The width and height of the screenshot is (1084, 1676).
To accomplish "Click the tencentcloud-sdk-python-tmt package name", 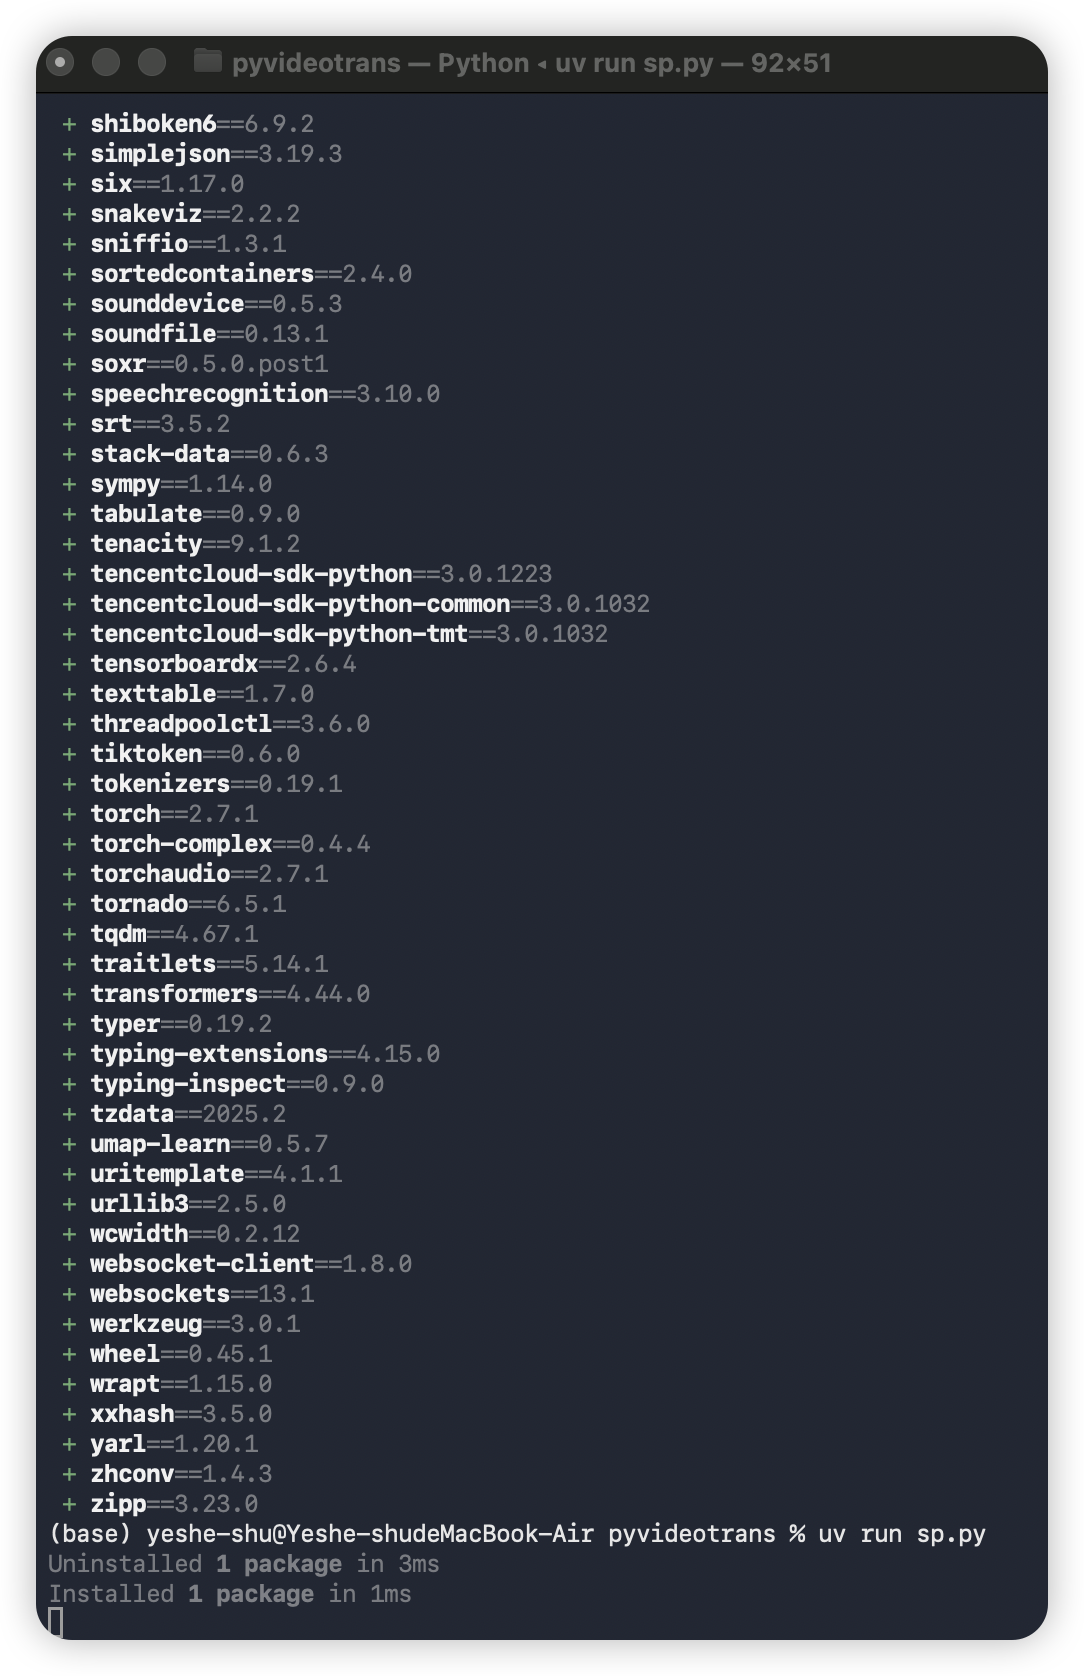I will tap(279, 634).
